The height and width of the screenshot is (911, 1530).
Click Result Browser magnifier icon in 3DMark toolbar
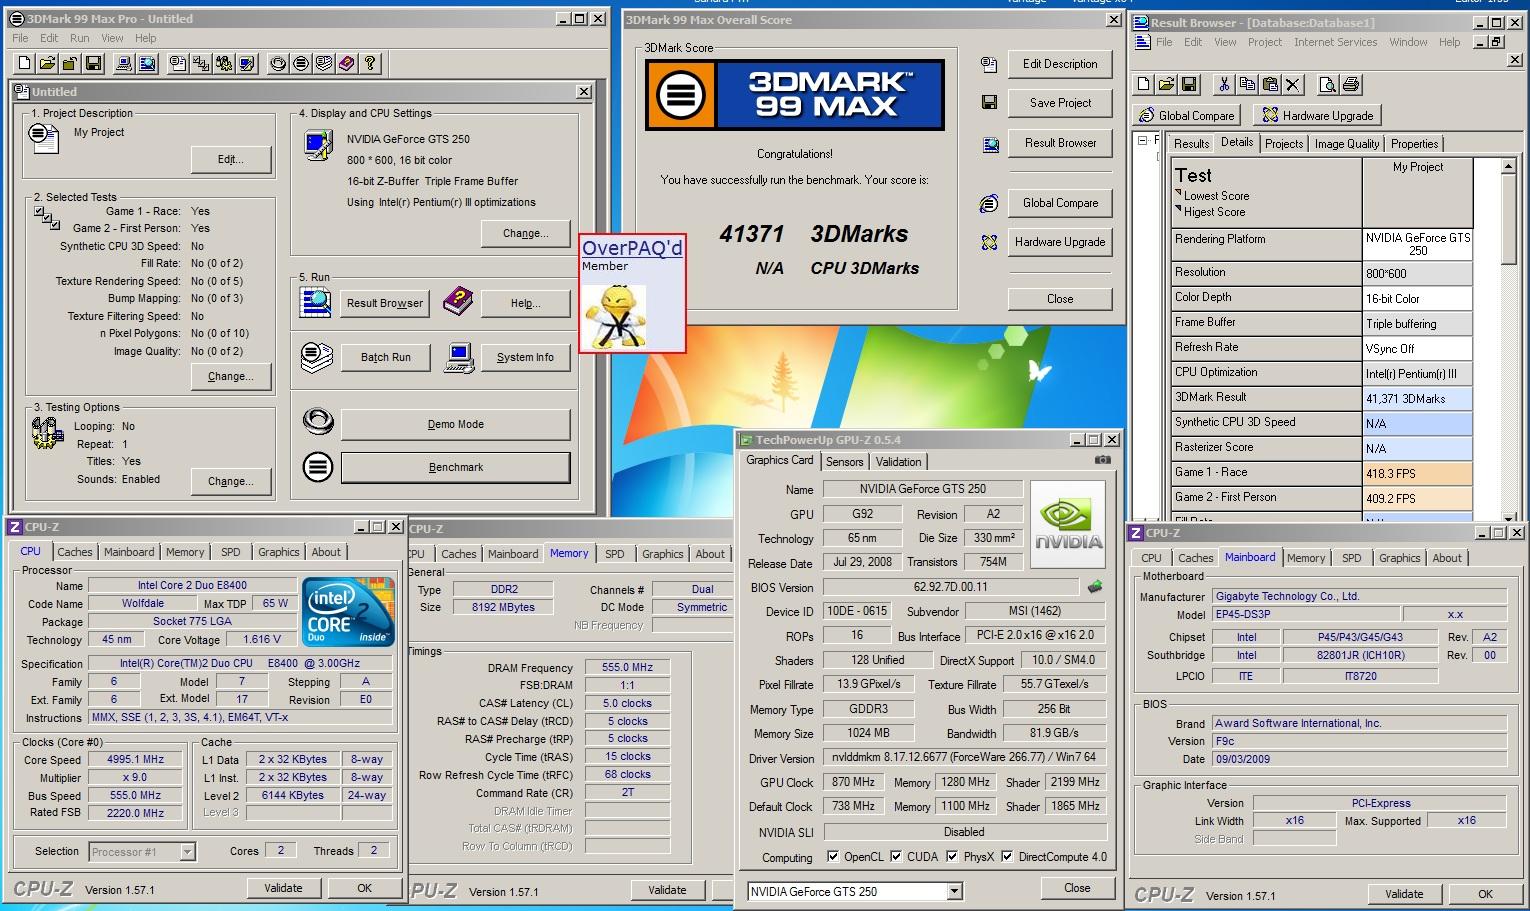tap(147, 64)
